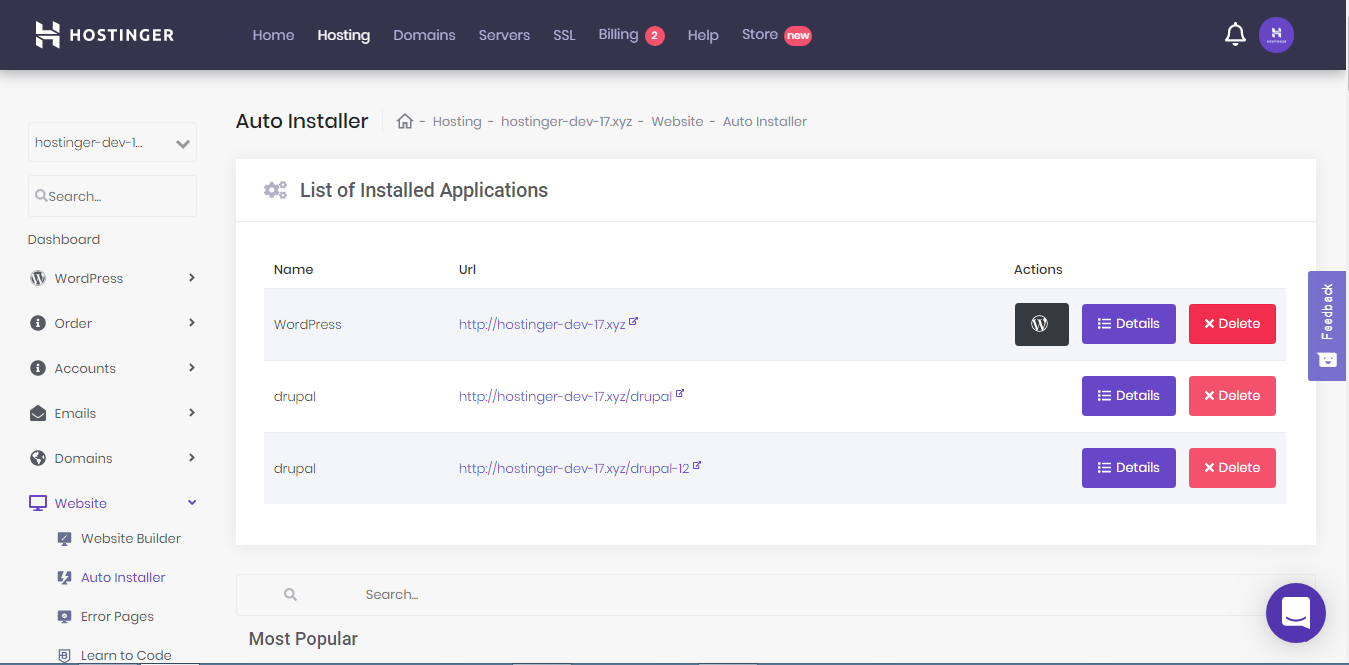This screenshot has width=1349, height=665.
Task: Expand the Emails sidebar section chevron
Action: pyautogui.click(x=192, y=413)
